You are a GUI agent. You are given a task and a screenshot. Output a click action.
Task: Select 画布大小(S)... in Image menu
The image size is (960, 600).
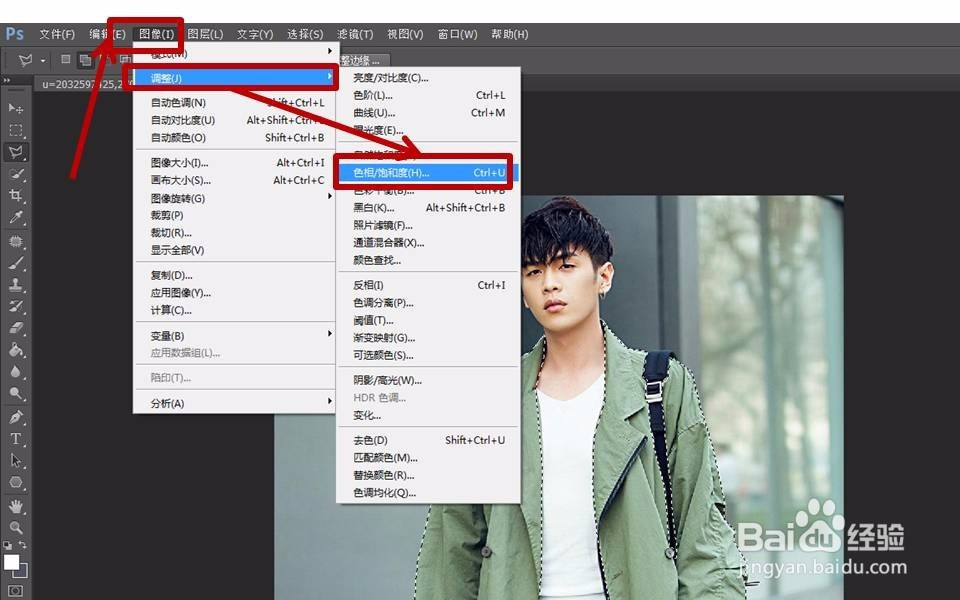235,181
